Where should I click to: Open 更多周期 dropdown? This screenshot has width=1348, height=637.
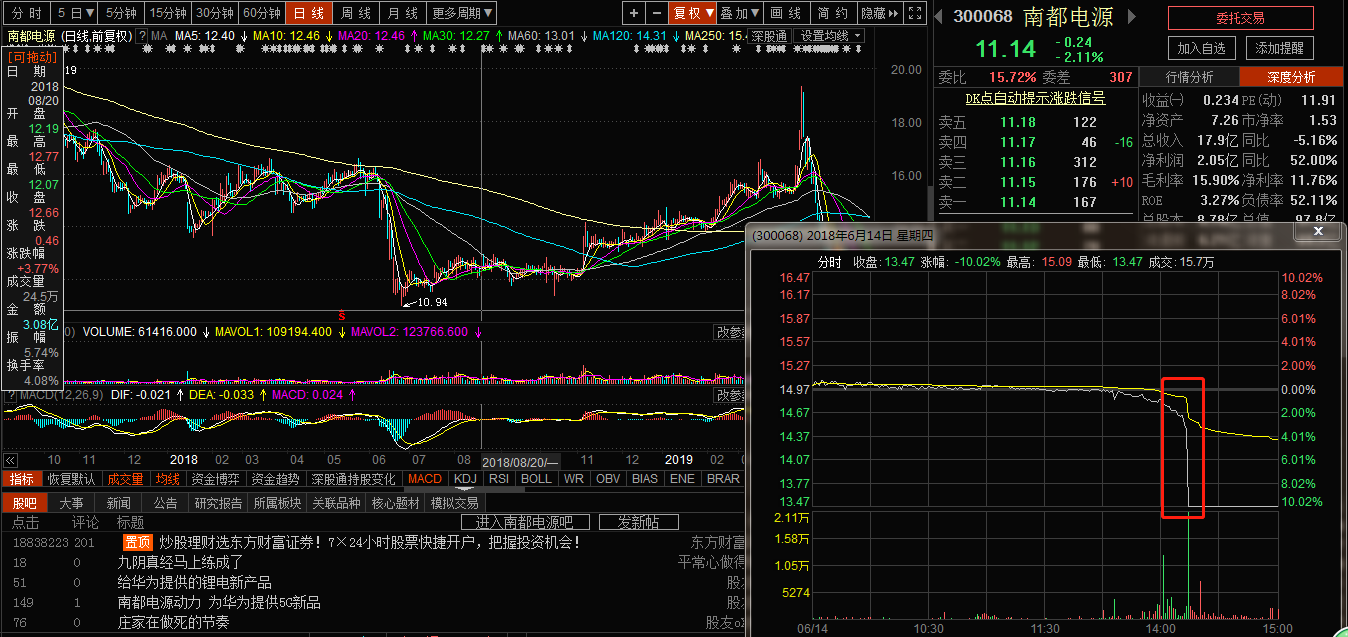coord(463,13)
